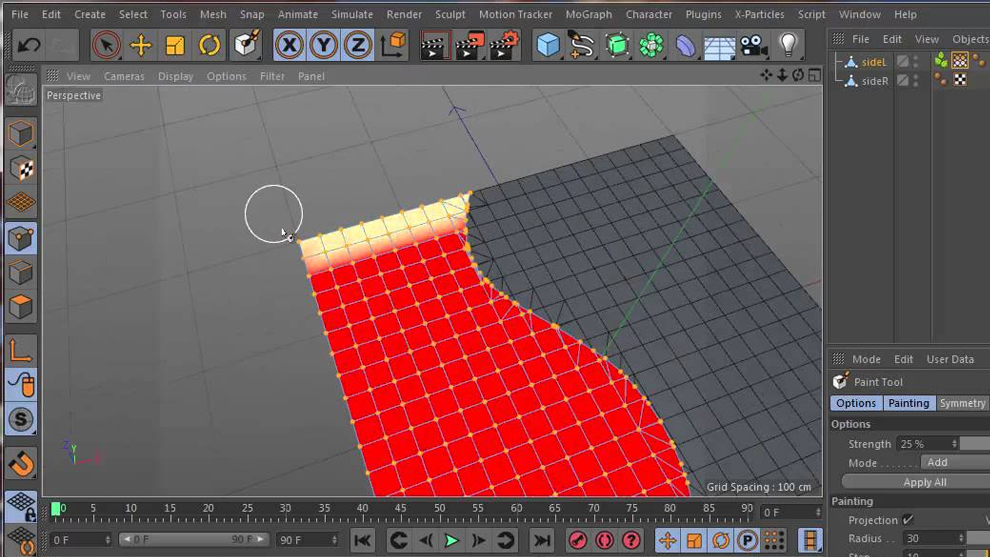The height and width of the screenshot is (557, 990).
Task: Switch to Texture mode checkered cube
Action: (x=21, y=169)
